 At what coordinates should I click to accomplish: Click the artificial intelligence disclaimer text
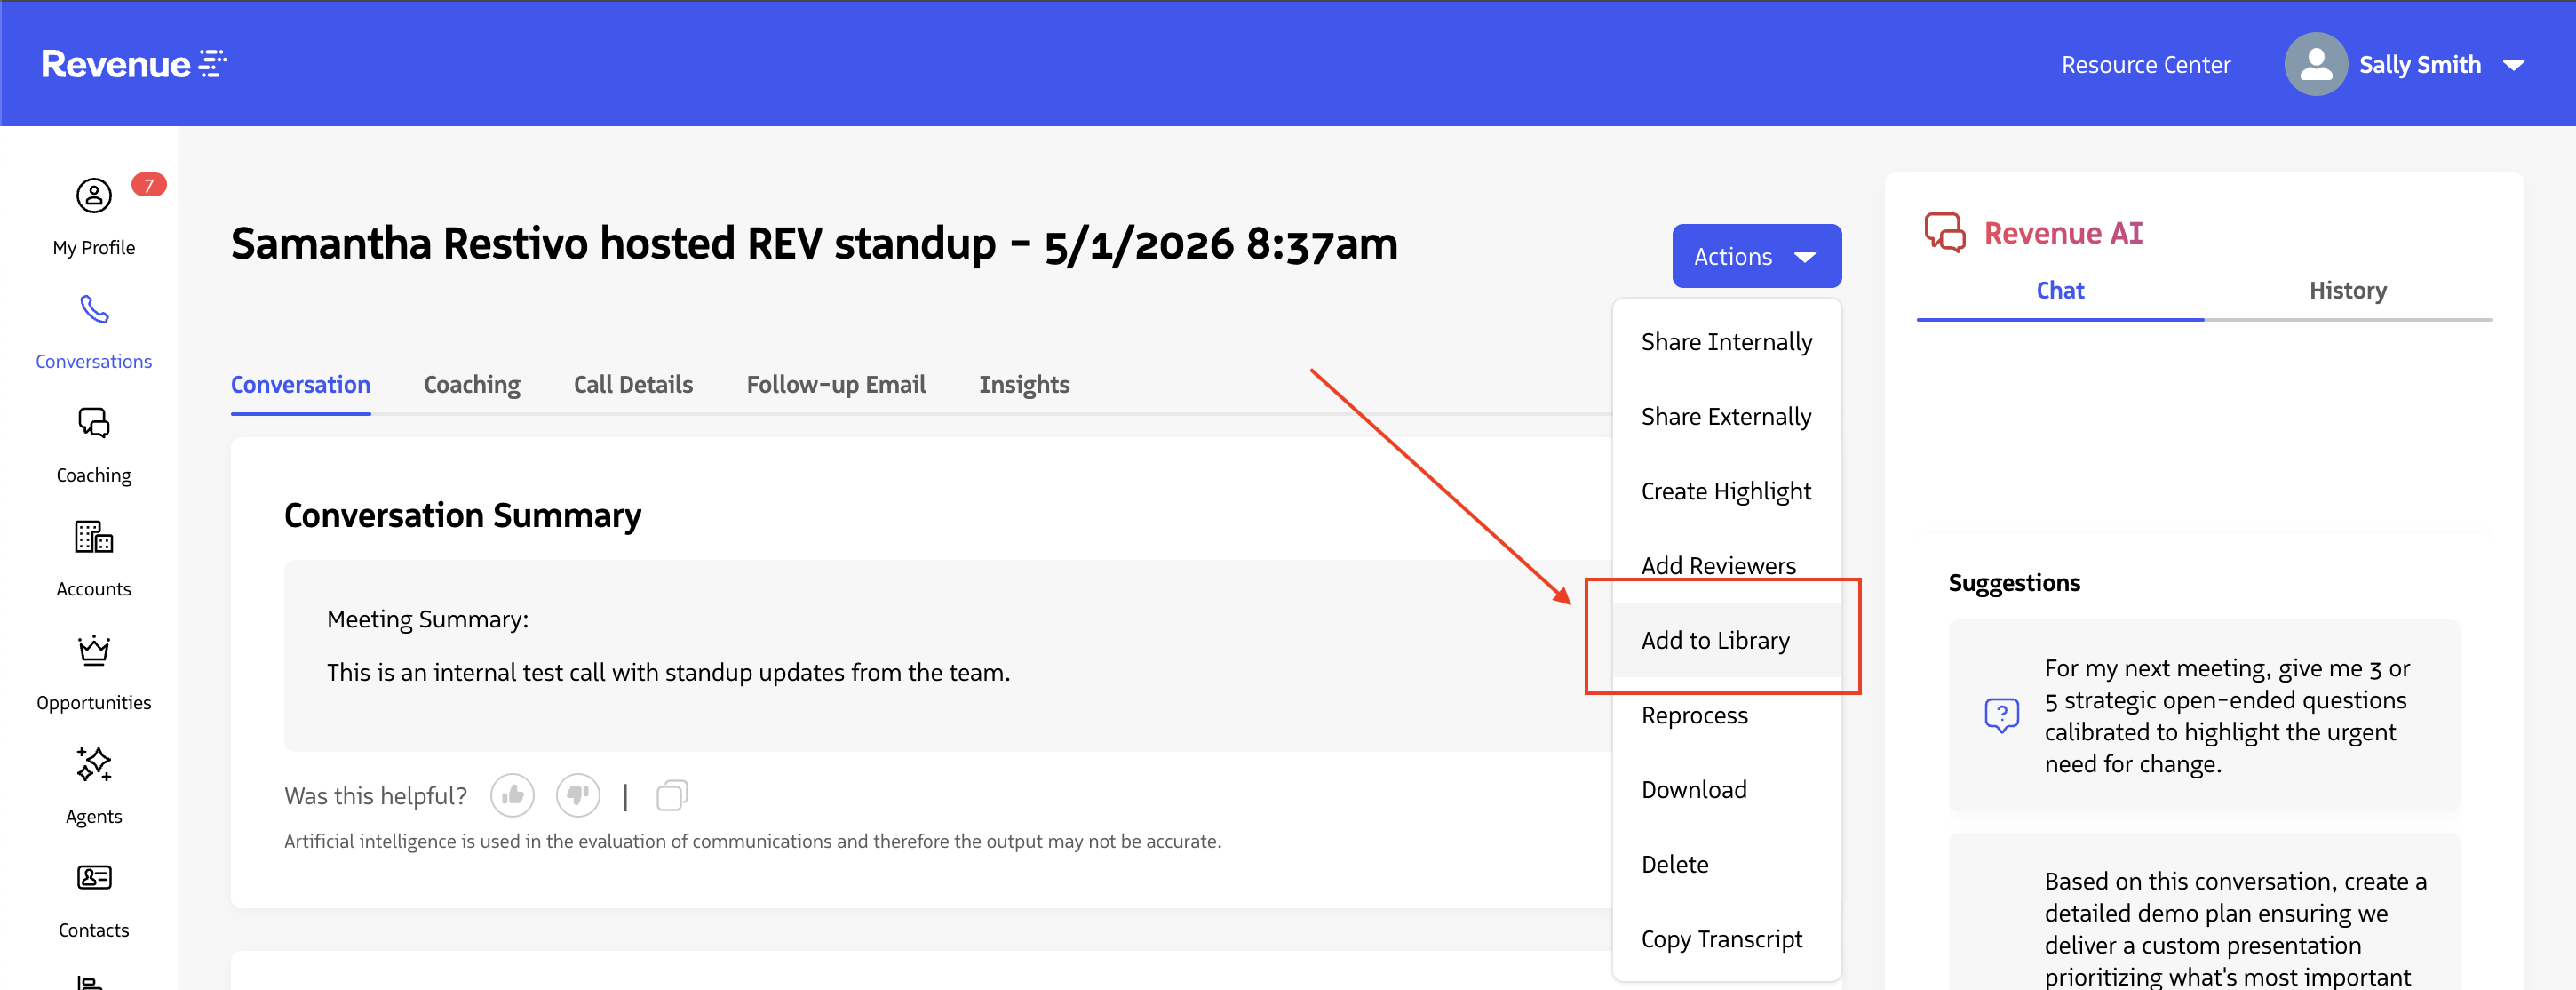[753, 842]
